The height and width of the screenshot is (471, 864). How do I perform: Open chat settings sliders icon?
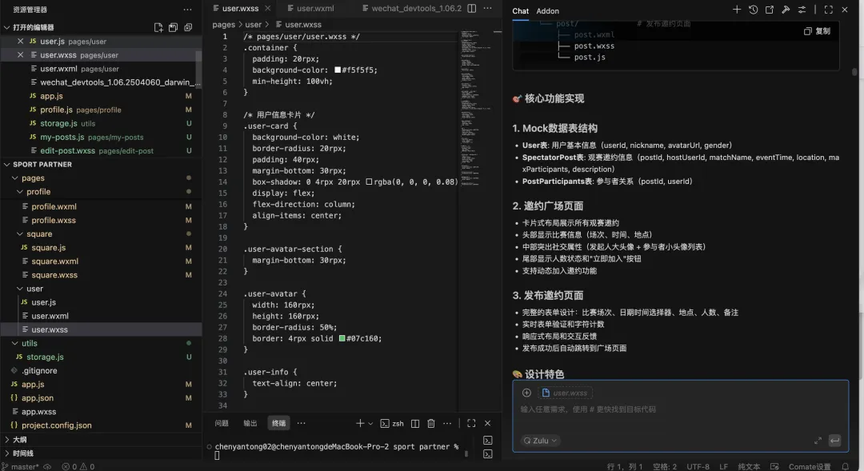pyautogui.click(x=802, y=9)
